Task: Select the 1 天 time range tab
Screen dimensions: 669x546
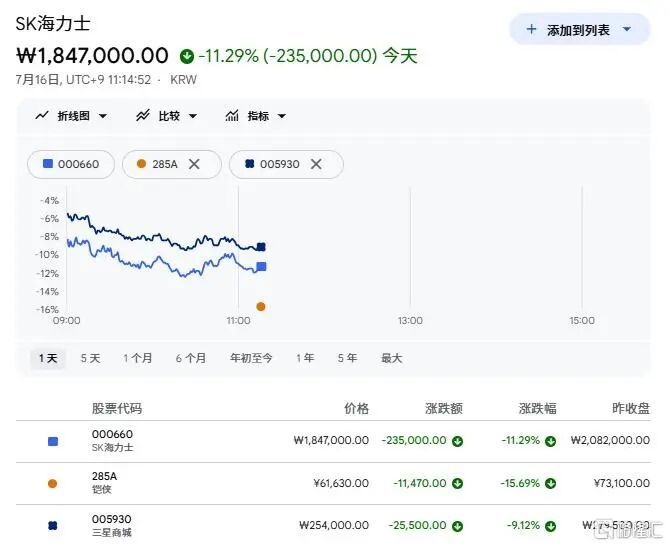Action: [x=48, y=358]
